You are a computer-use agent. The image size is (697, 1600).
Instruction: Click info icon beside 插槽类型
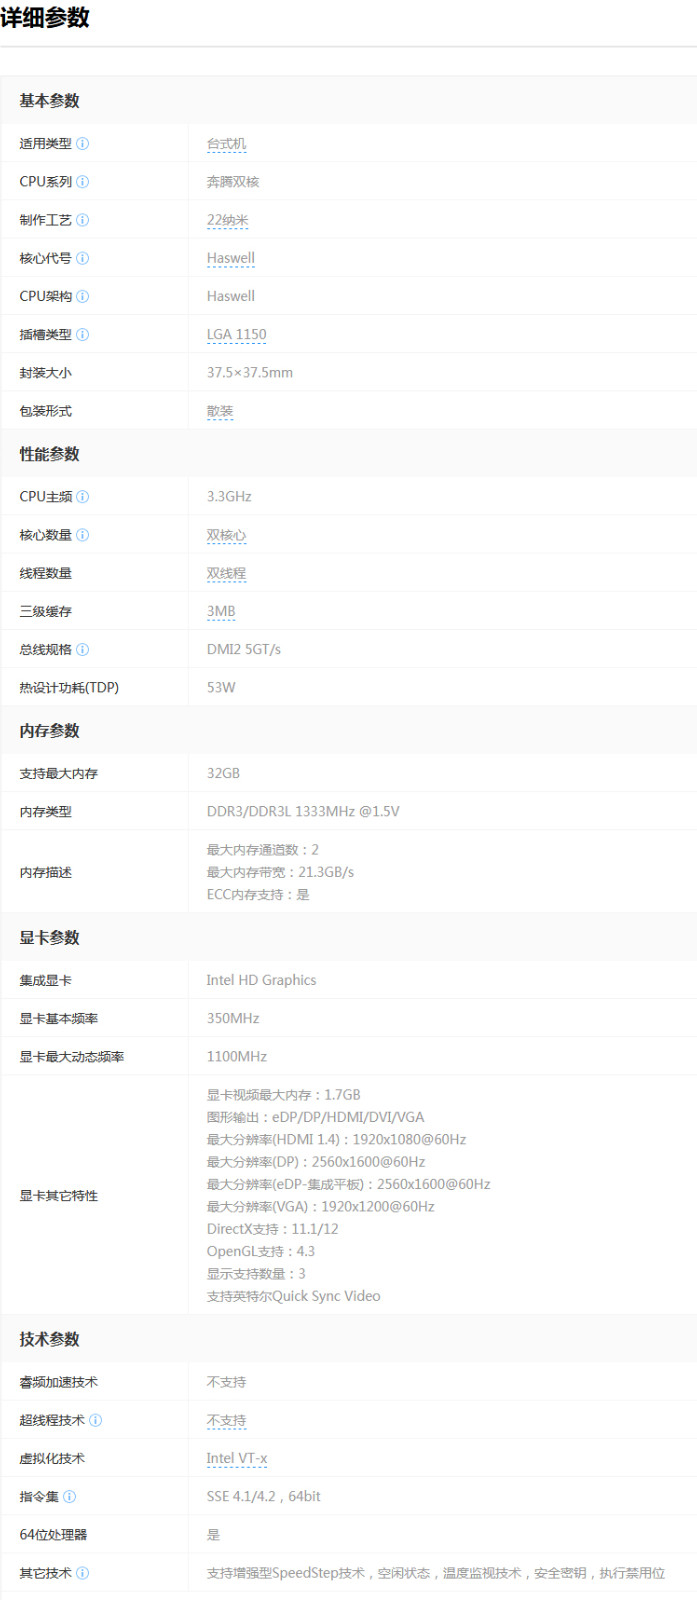coord(82,335)
